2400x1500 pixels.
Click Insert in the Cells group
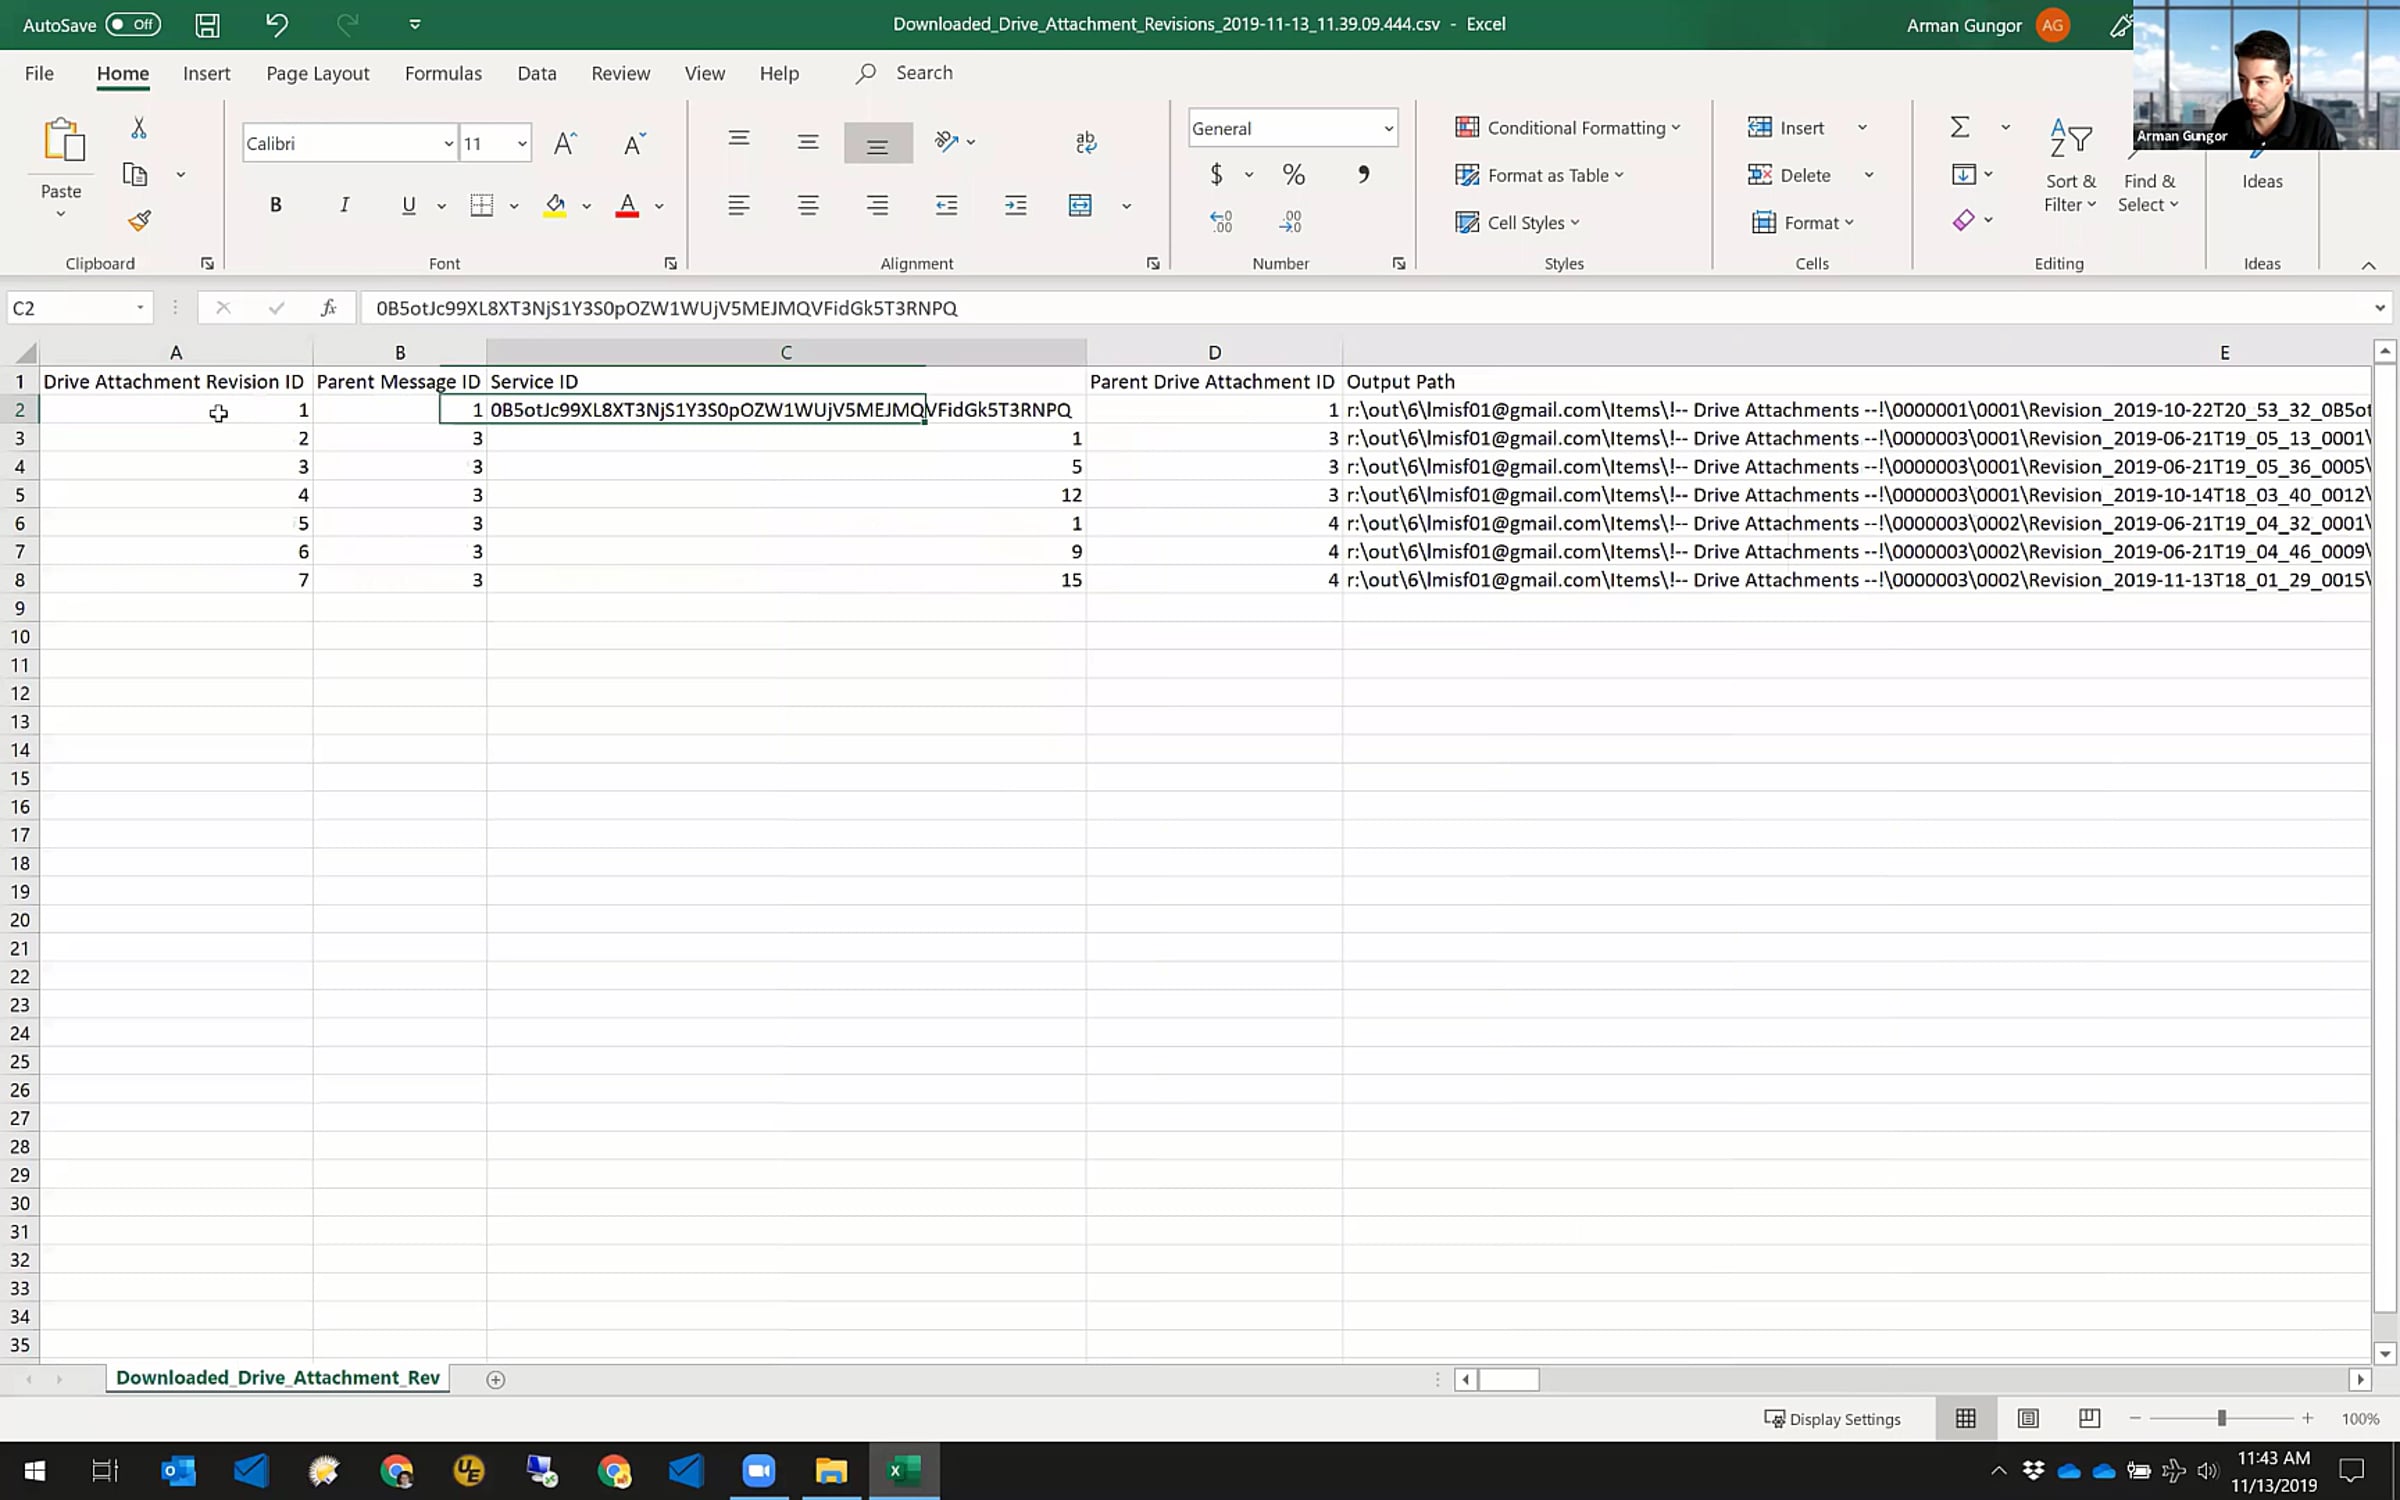click(x=1786, y=128)
